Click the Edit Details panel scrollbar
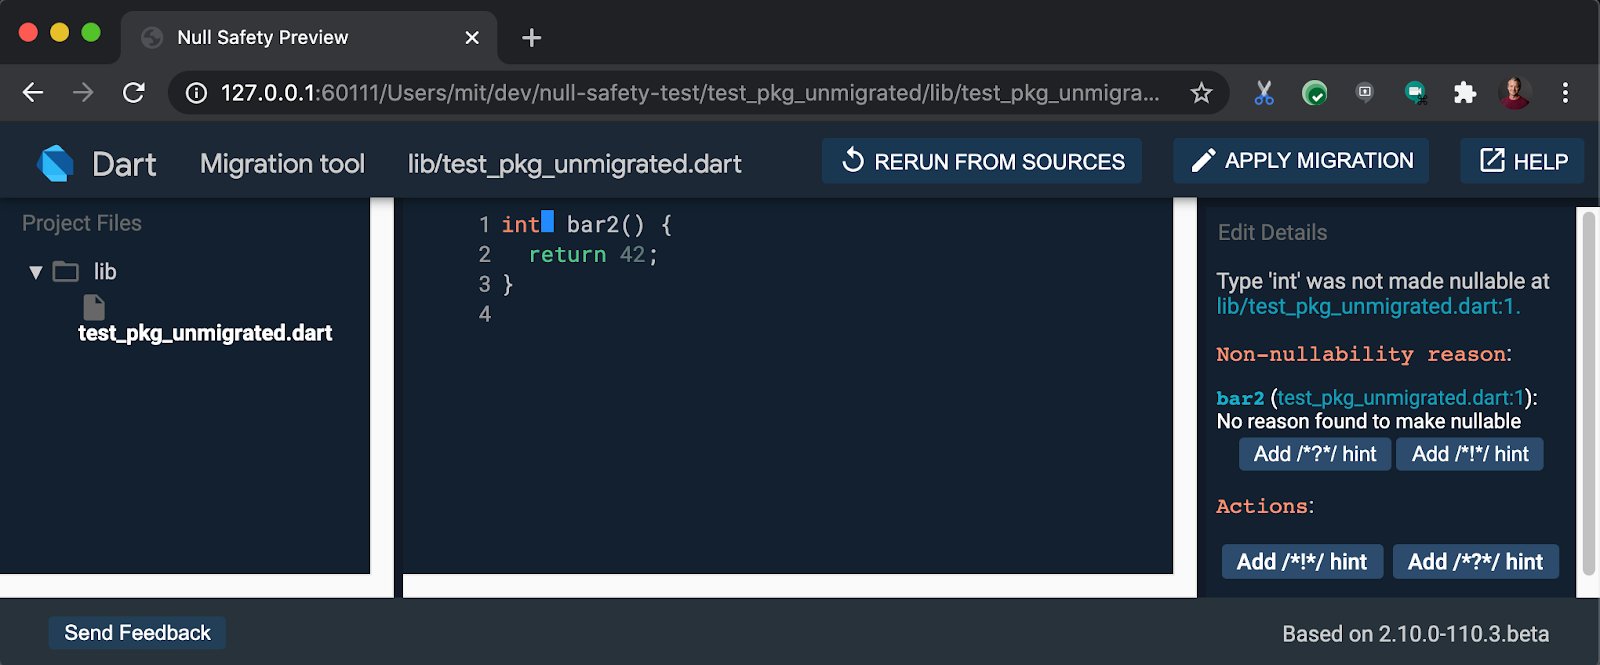This screenshot has width=1600, height=665. pos(1588,390)
